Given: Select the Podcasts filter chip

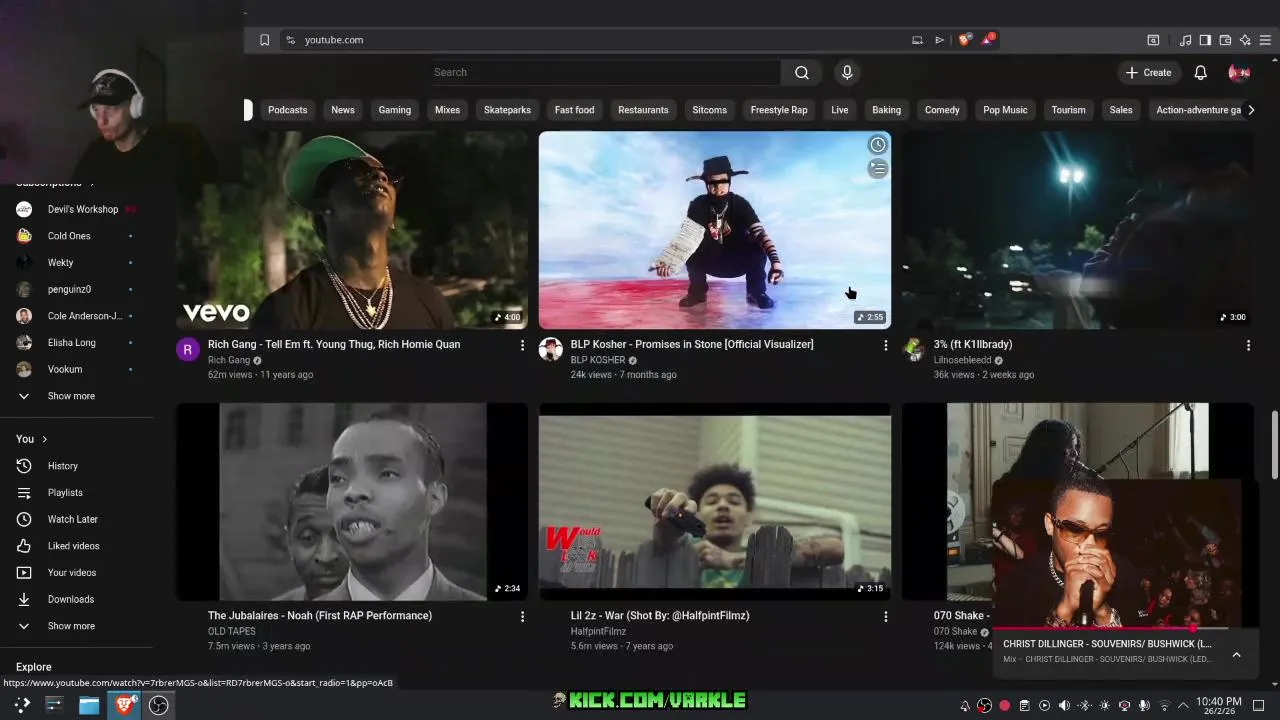Looking at the screenshot, I should [287, 110].
